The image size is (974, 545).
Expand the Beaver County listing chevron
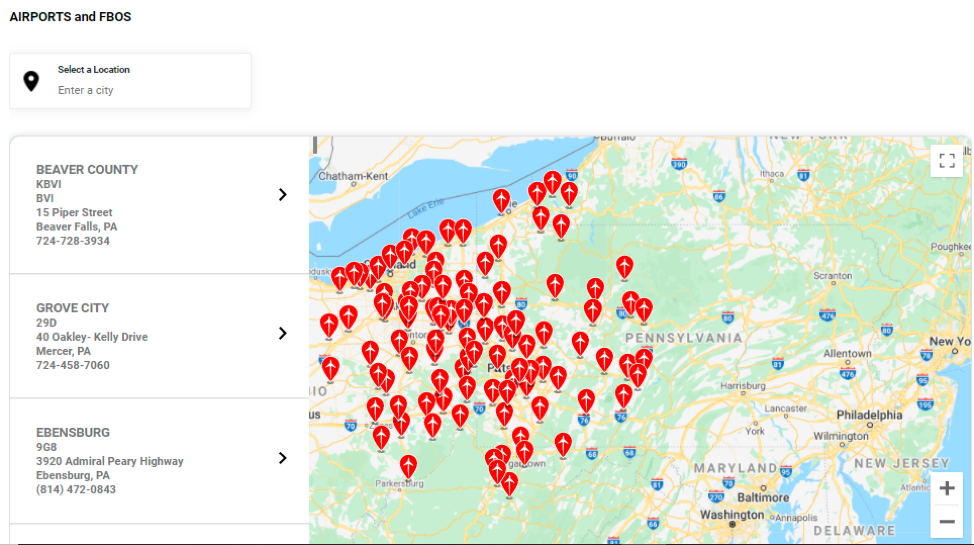(x=283, y=195)
